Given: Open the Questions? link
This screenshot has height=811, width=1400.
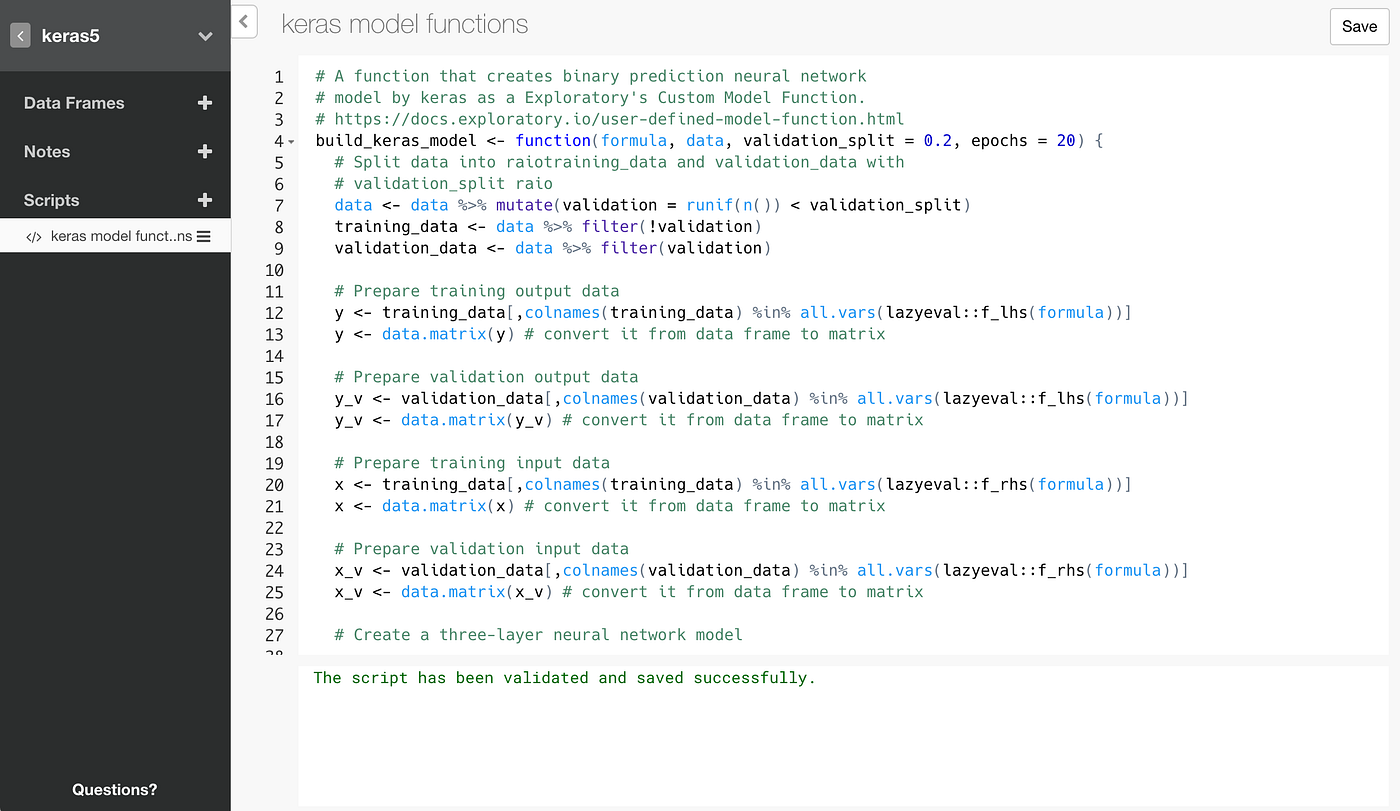Looking at the screenshot, I should click(114, 789).
